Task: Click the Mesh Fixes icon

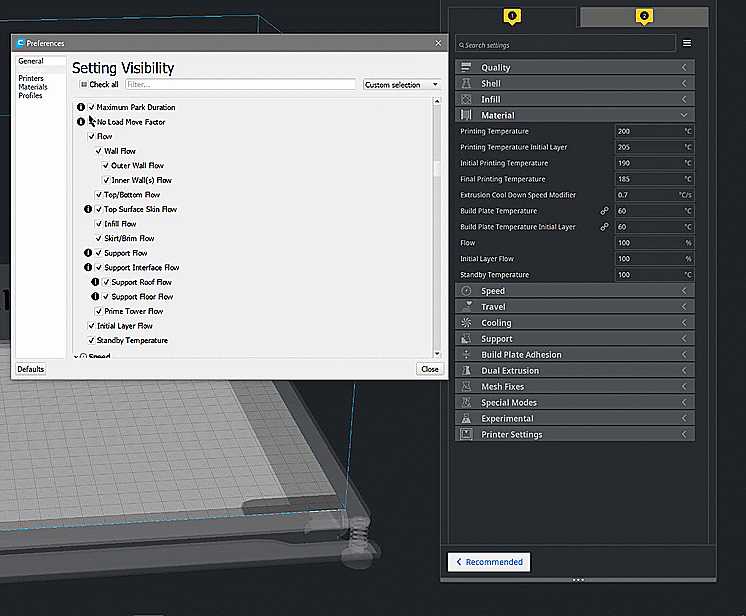Action: click(x=466, y=386)
